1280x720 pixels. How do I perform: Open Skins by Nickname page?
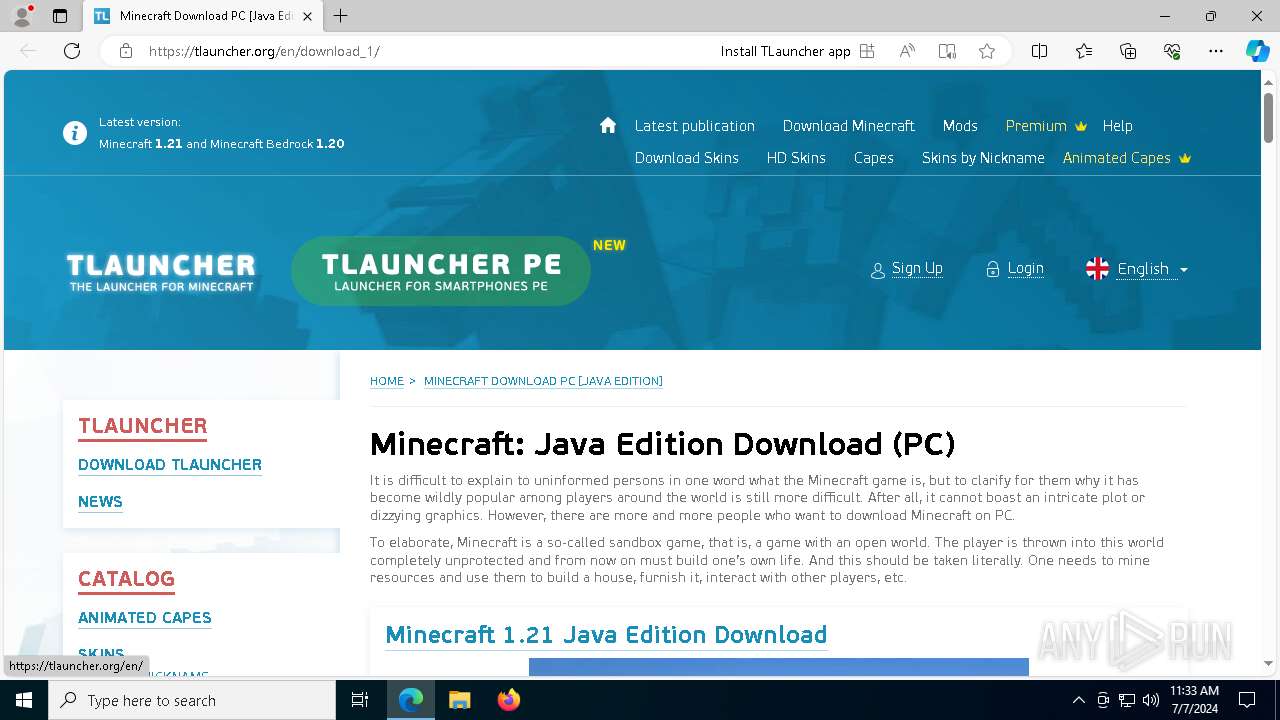click(983, 158)
